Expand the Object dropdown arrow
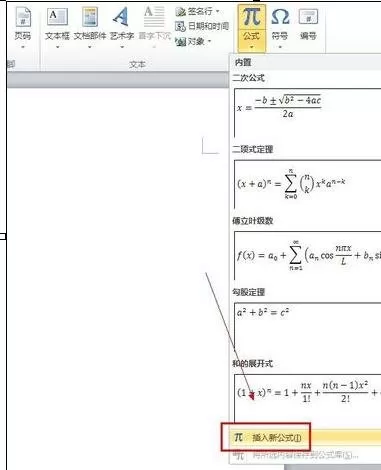Viewport: 381px width, 470px height. pos(209,41)
